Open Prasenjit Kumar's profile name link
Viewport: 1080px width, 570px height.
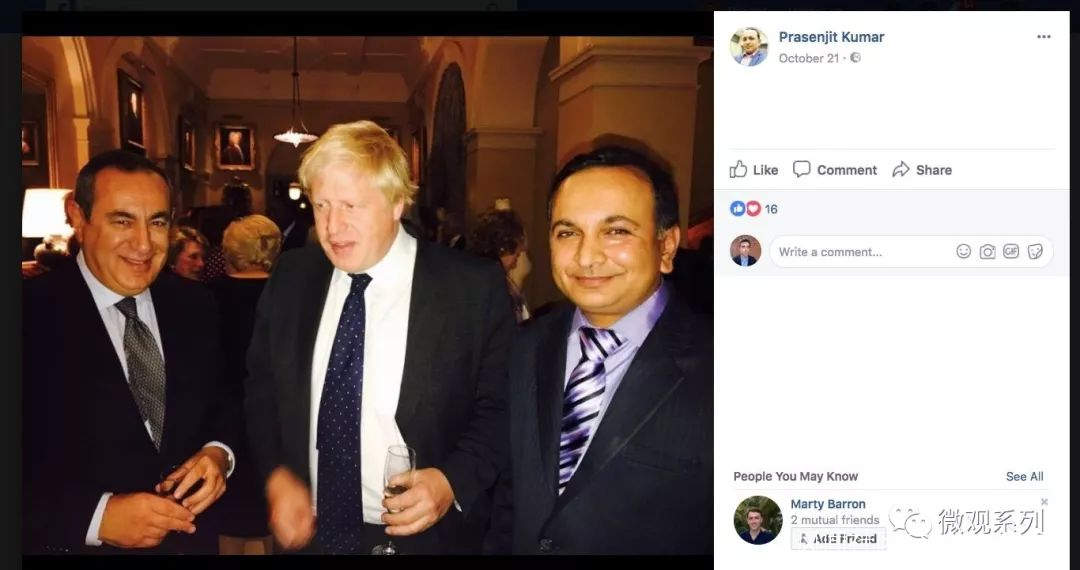831,37
